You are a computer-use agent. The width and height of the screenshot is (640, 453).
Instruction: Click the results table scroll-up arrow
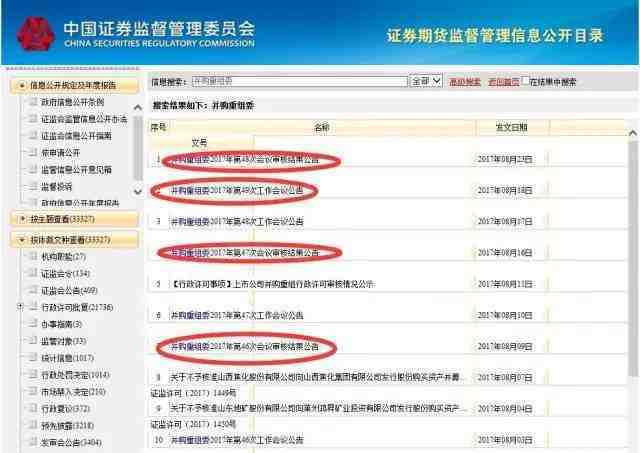point(633,133)
